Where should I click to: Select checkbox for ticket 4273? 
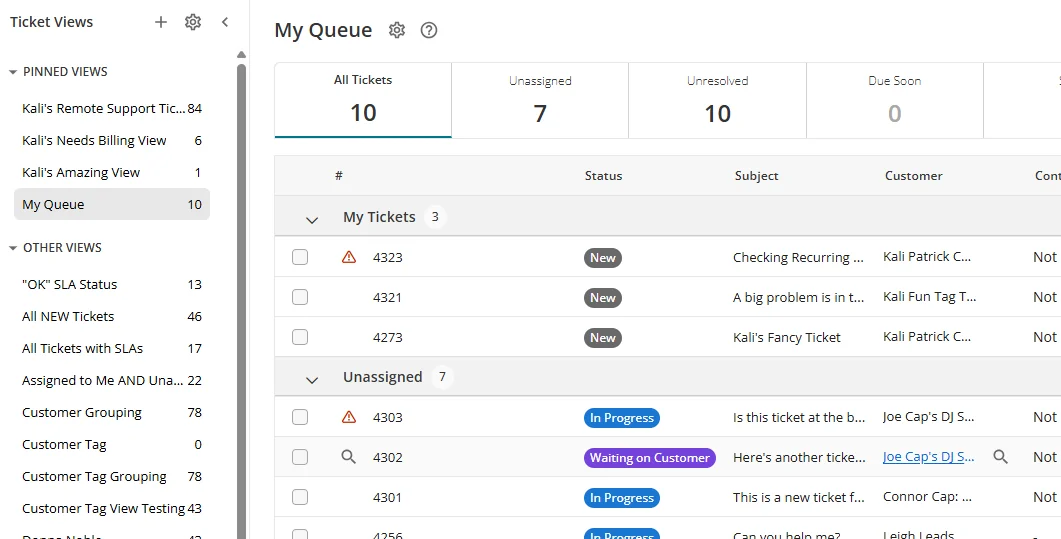coord(300,337)
